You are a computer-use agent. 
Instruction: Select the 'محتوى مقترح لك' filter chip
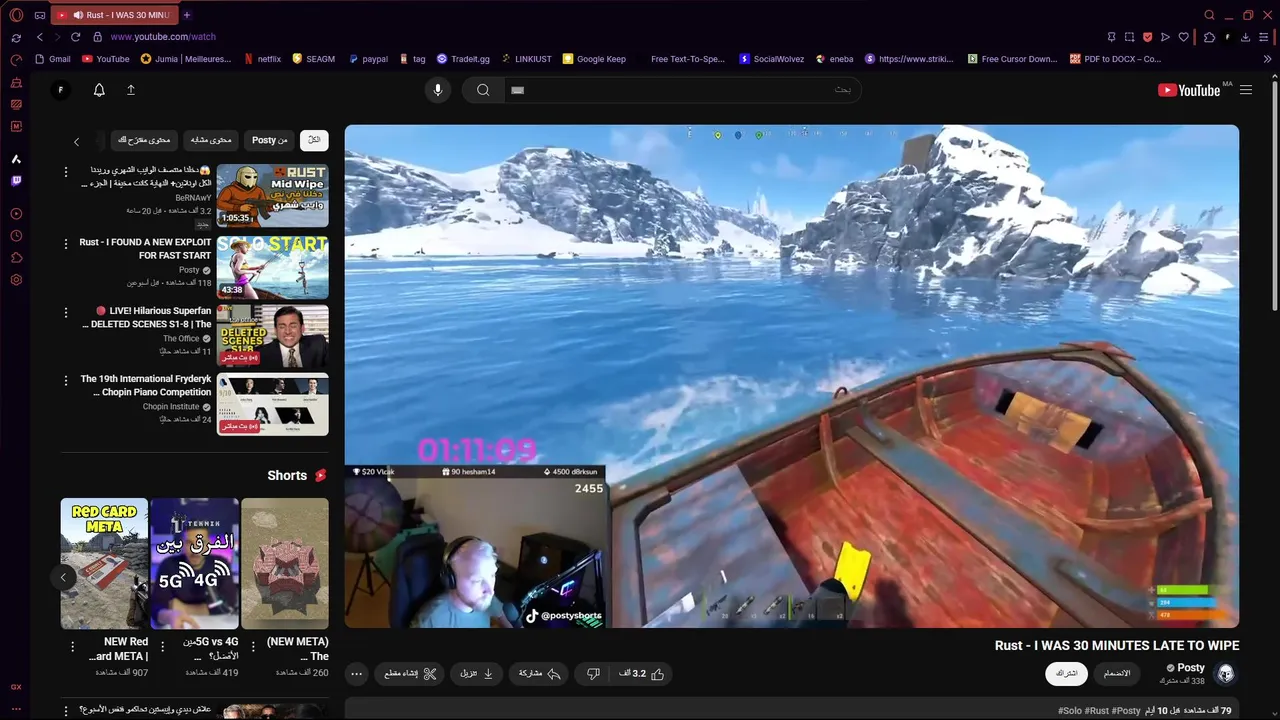point(144,141)
